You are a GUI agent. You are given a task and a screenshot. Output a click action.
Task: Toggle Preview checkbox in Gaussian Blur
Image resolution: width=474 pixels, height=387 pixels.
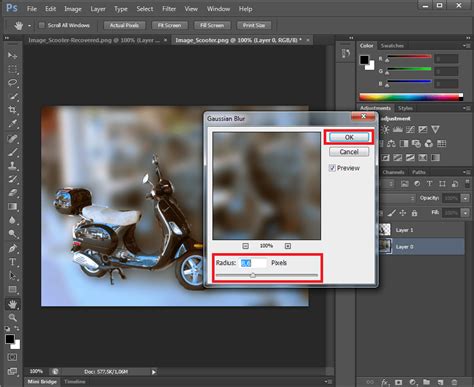[x=332, y=168]
